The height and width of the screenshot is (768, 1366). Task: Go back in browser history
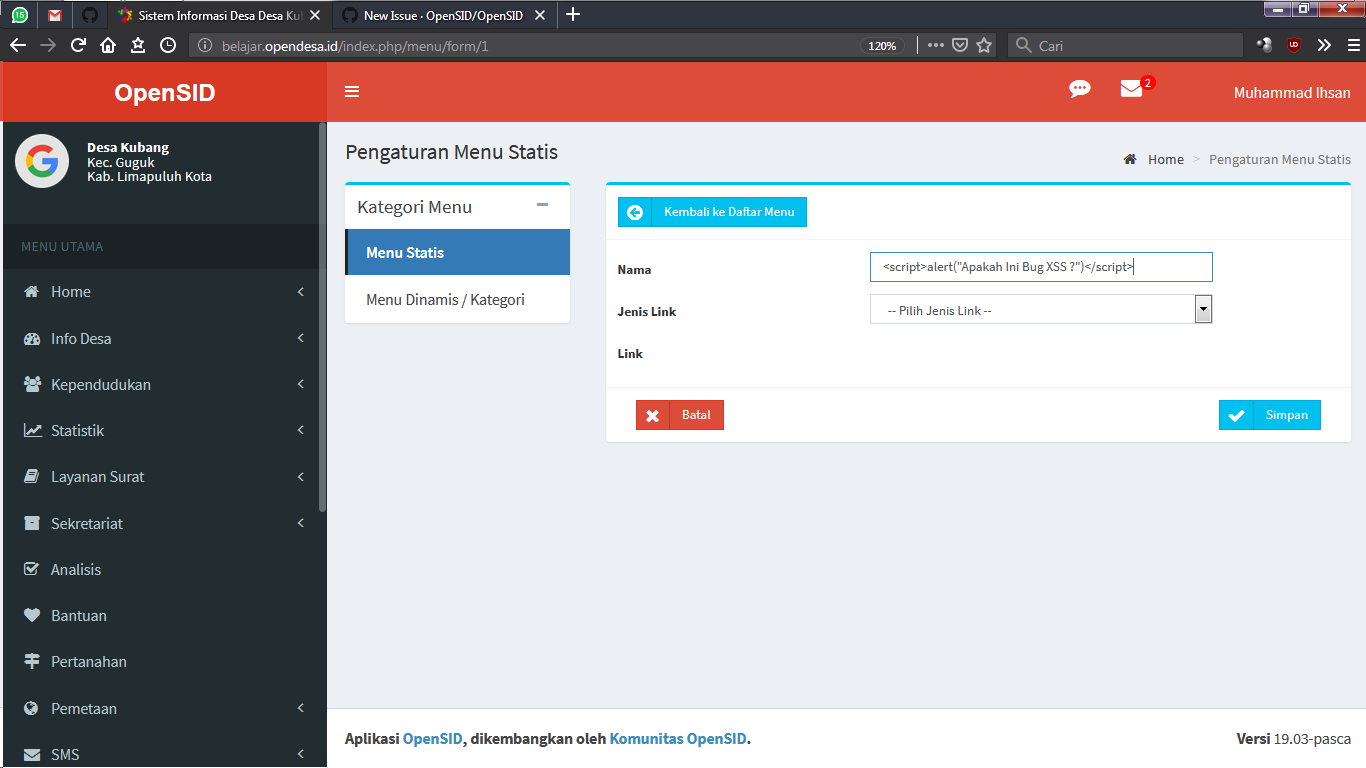tap(17, 45)
